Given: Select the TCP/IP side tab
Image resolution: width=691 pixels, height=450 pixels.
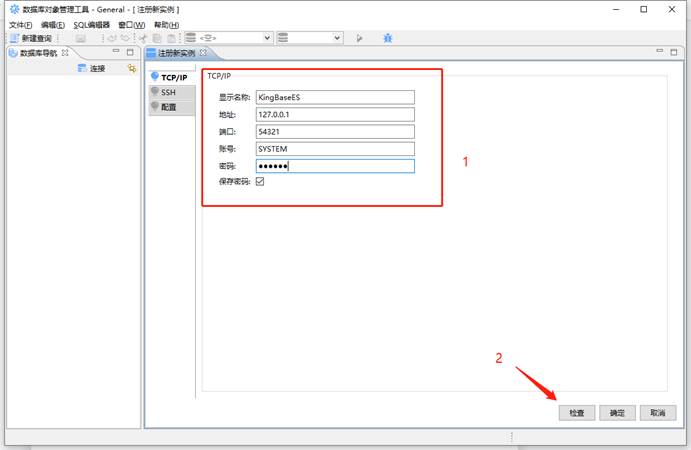Looking at the screenshot, I should (172, 77).
